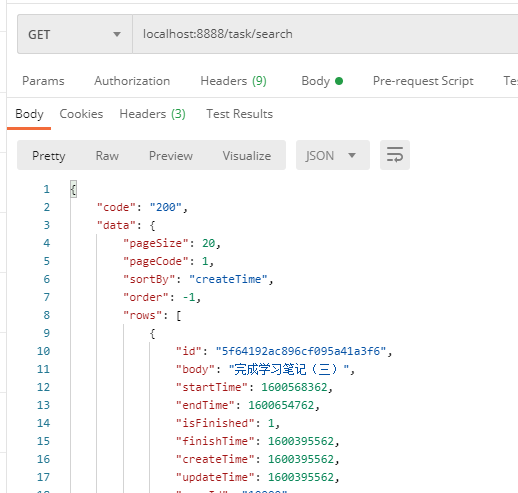
Task: Switch to the Authorization tab
Action: click(132, 81)
